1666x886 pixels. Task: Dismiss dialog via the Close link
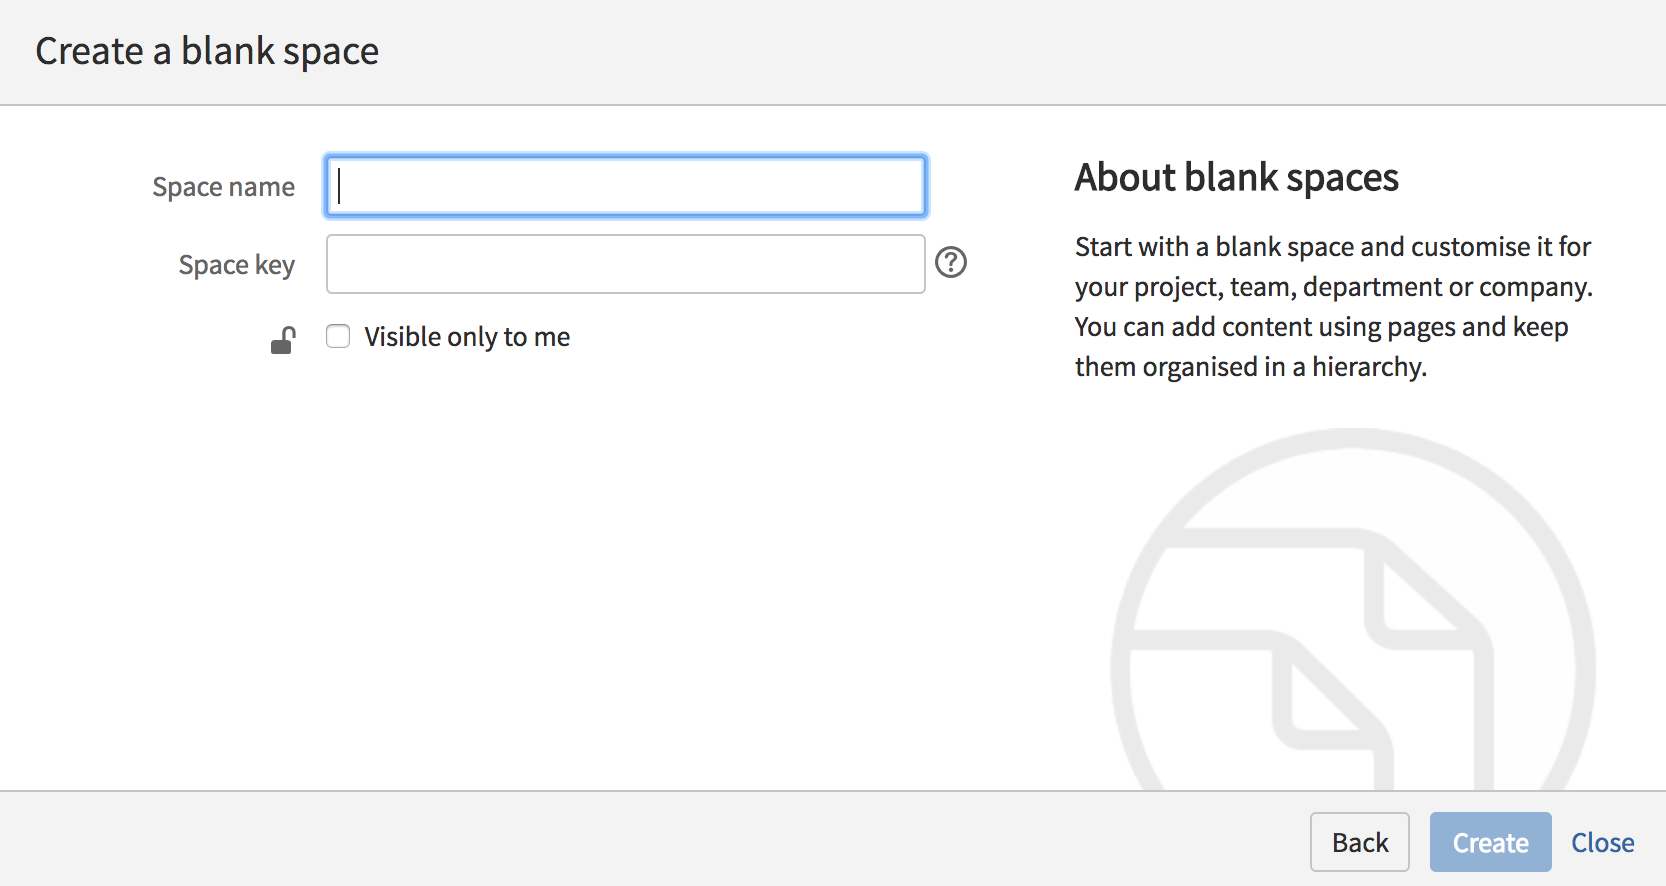[x=1602, y=843]
